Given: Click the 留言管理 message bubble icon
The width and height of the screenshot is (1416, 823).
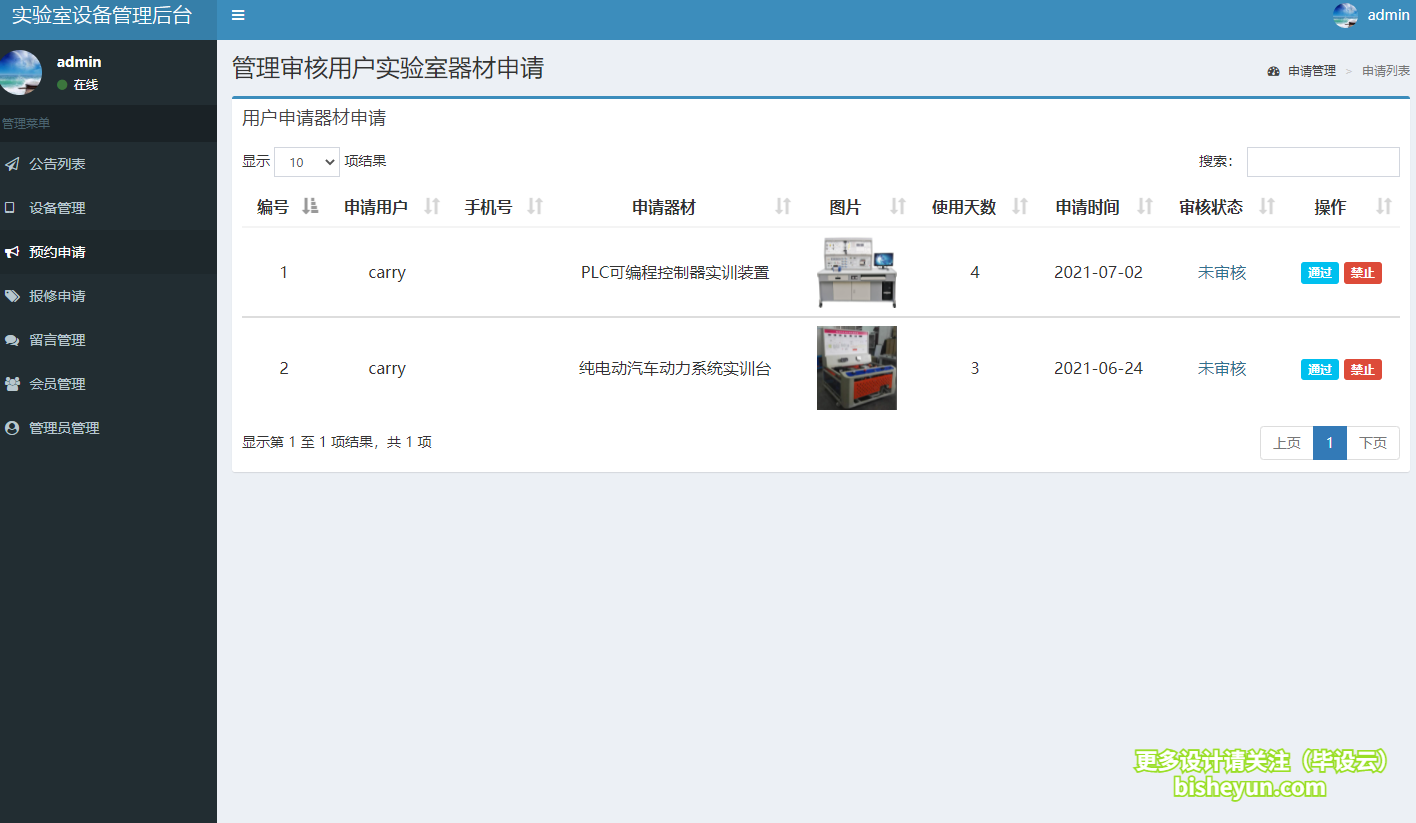Looking at the screenshot, I should tap(12, 339).
